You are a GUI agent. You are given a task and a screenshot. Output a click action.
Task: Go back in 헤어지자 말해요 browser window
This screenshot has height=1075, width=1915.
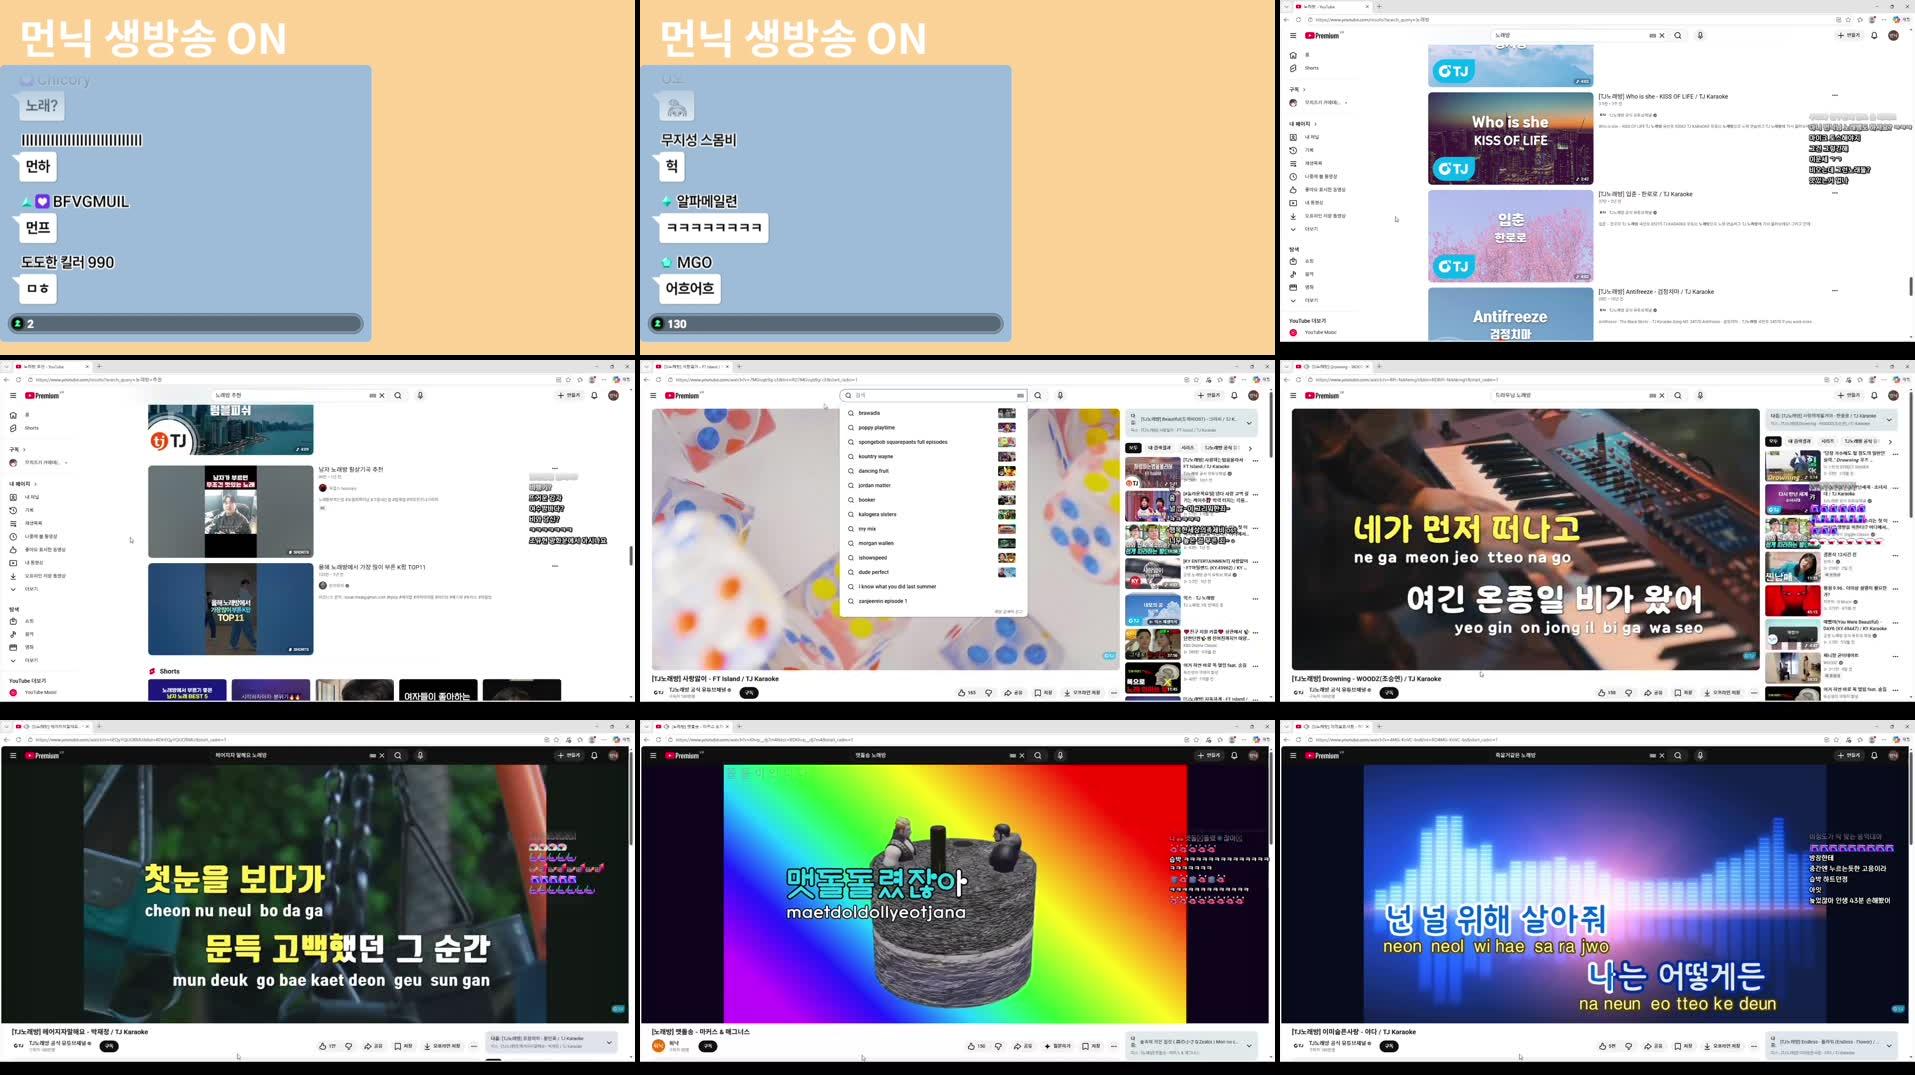6,740
